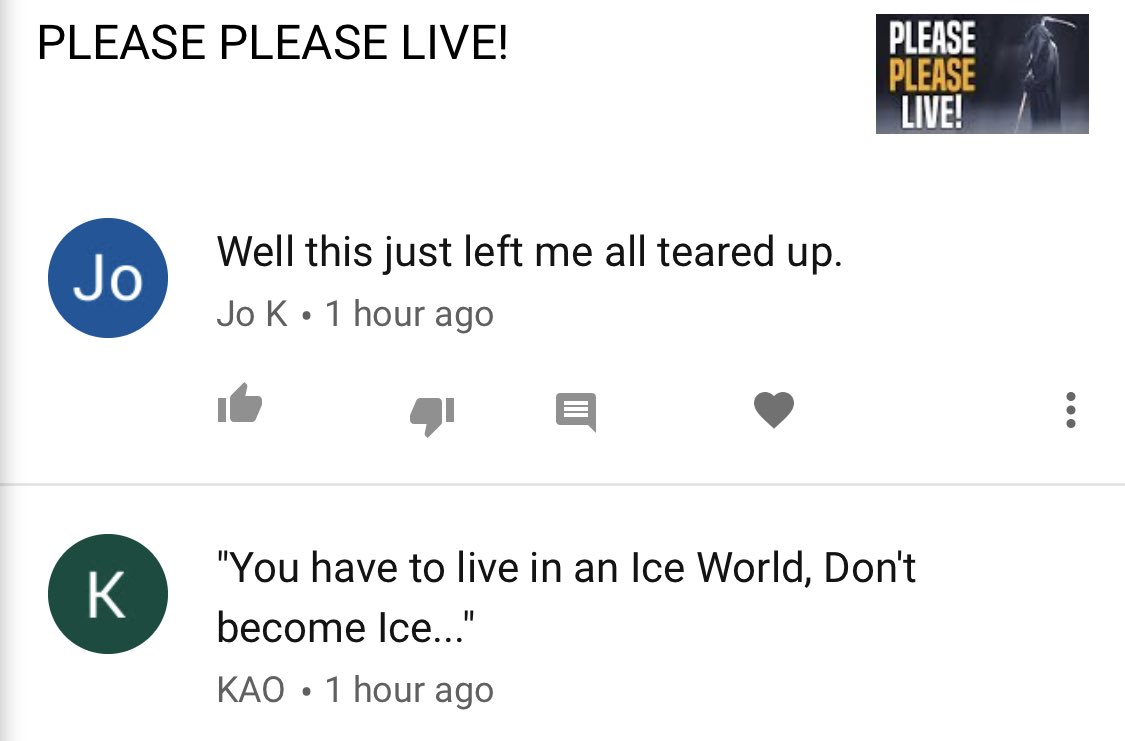Open the PLEASE PLEASE LIVE! video thumbnail
The width and height of the screenshot is (1125, 741).
(x=982, y=74)
